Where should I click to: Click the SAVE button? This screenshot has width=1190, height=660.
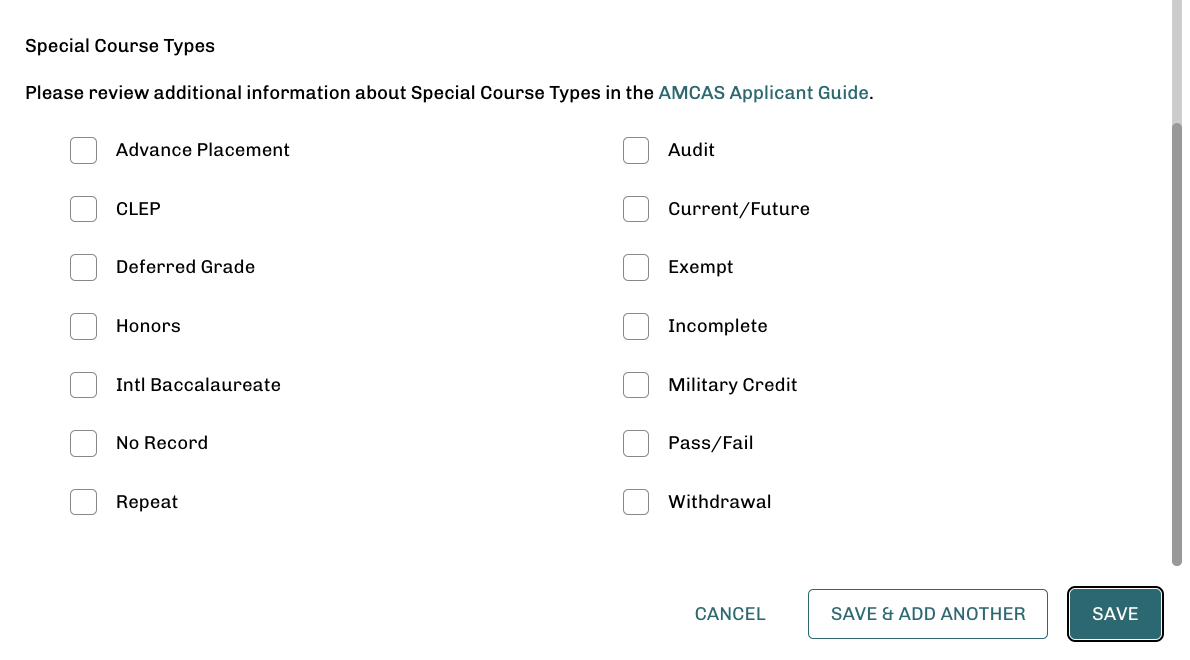1114,613
